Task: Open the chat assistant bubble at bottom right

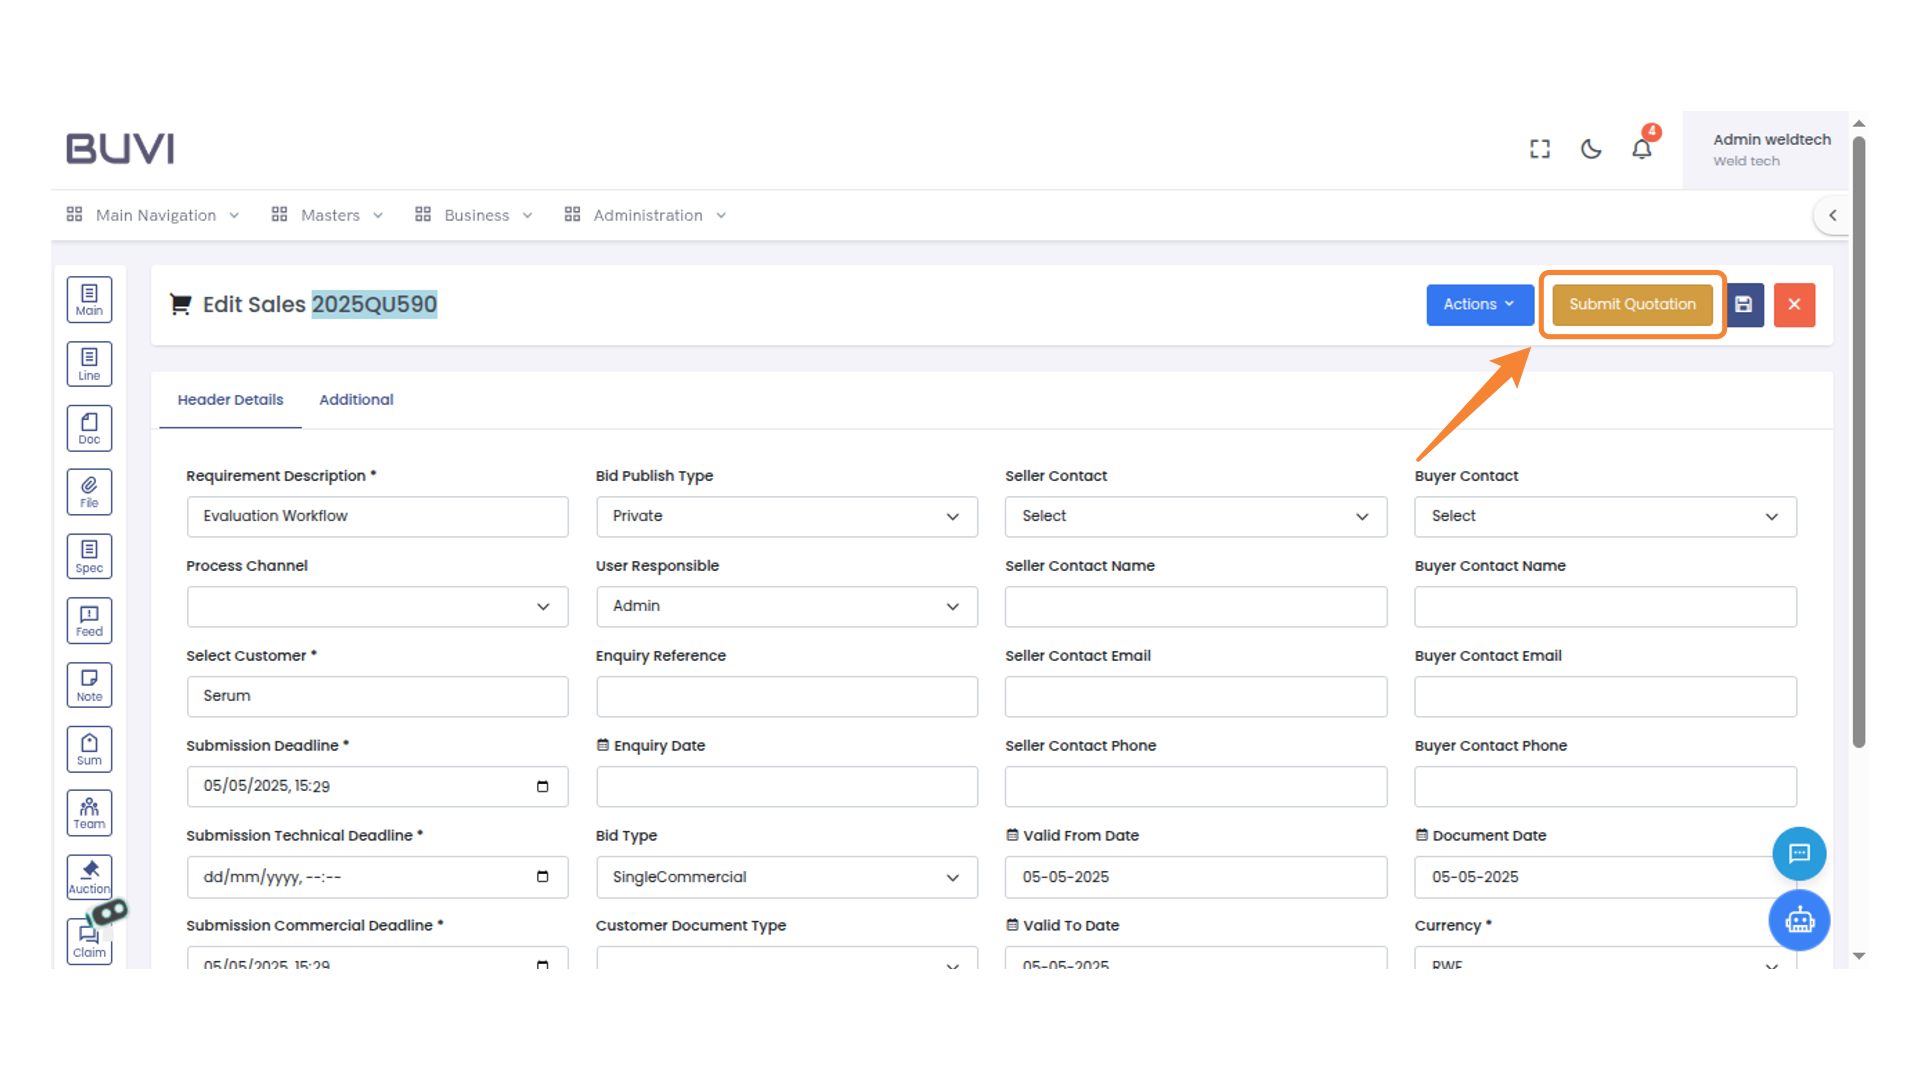Action: (x=1799, y=854)
